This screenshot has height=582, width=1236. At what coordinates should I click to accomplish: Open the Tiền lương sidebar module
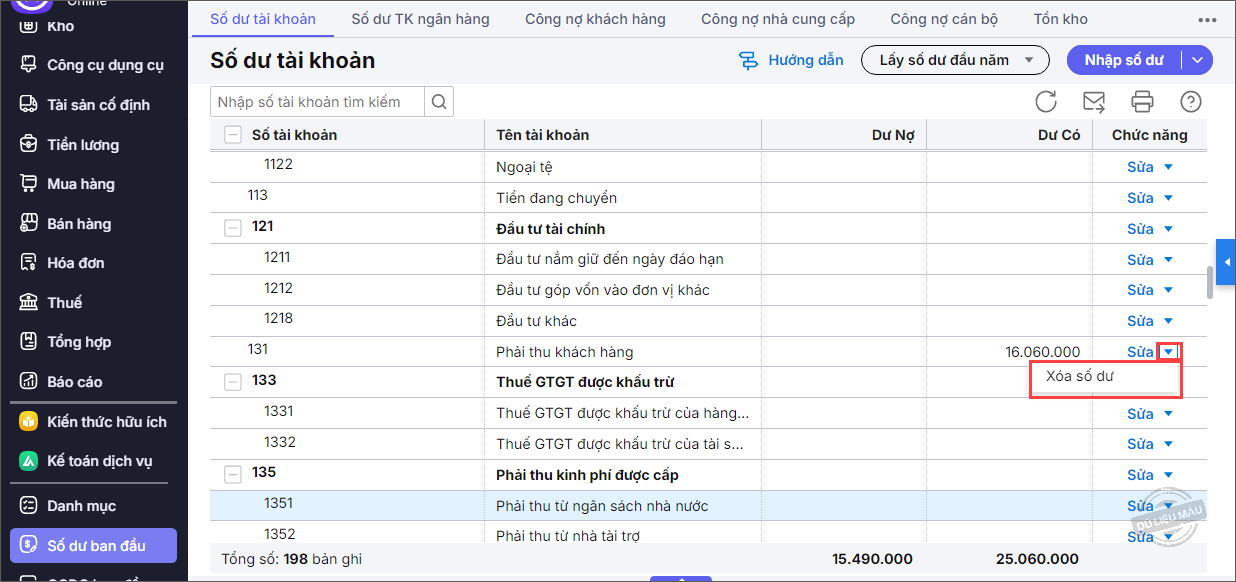(82, 145)
